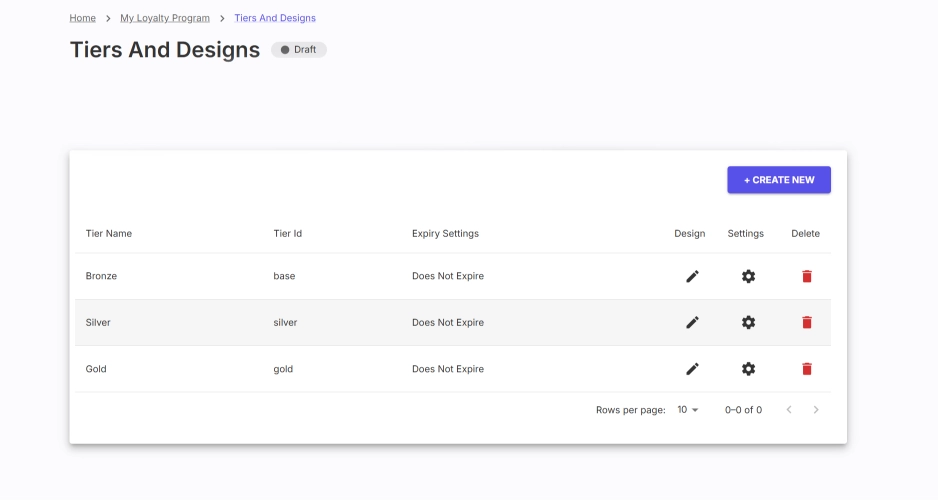Click the Expiry Settings column header
This screenshot has height=500, width=938.
446,233
